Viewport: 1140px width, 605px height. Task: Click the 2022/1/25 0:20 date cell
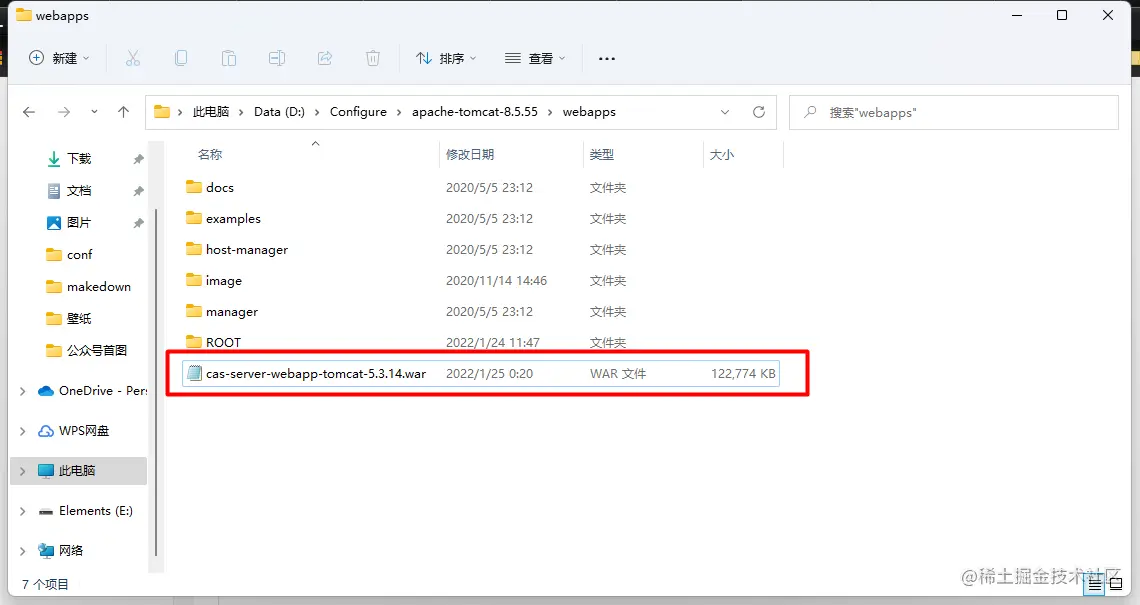(489, 374)
